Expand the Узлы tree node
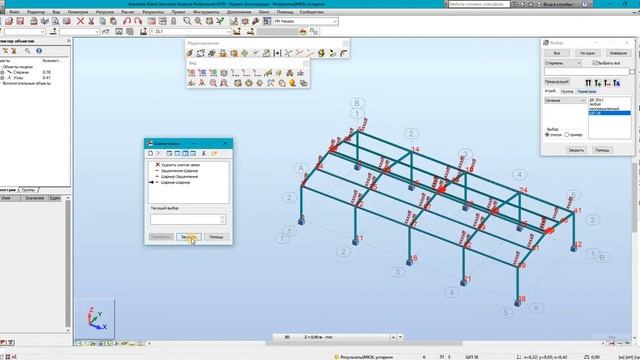Viewport: 640px width, 360px height. click(x=2, y=78)
